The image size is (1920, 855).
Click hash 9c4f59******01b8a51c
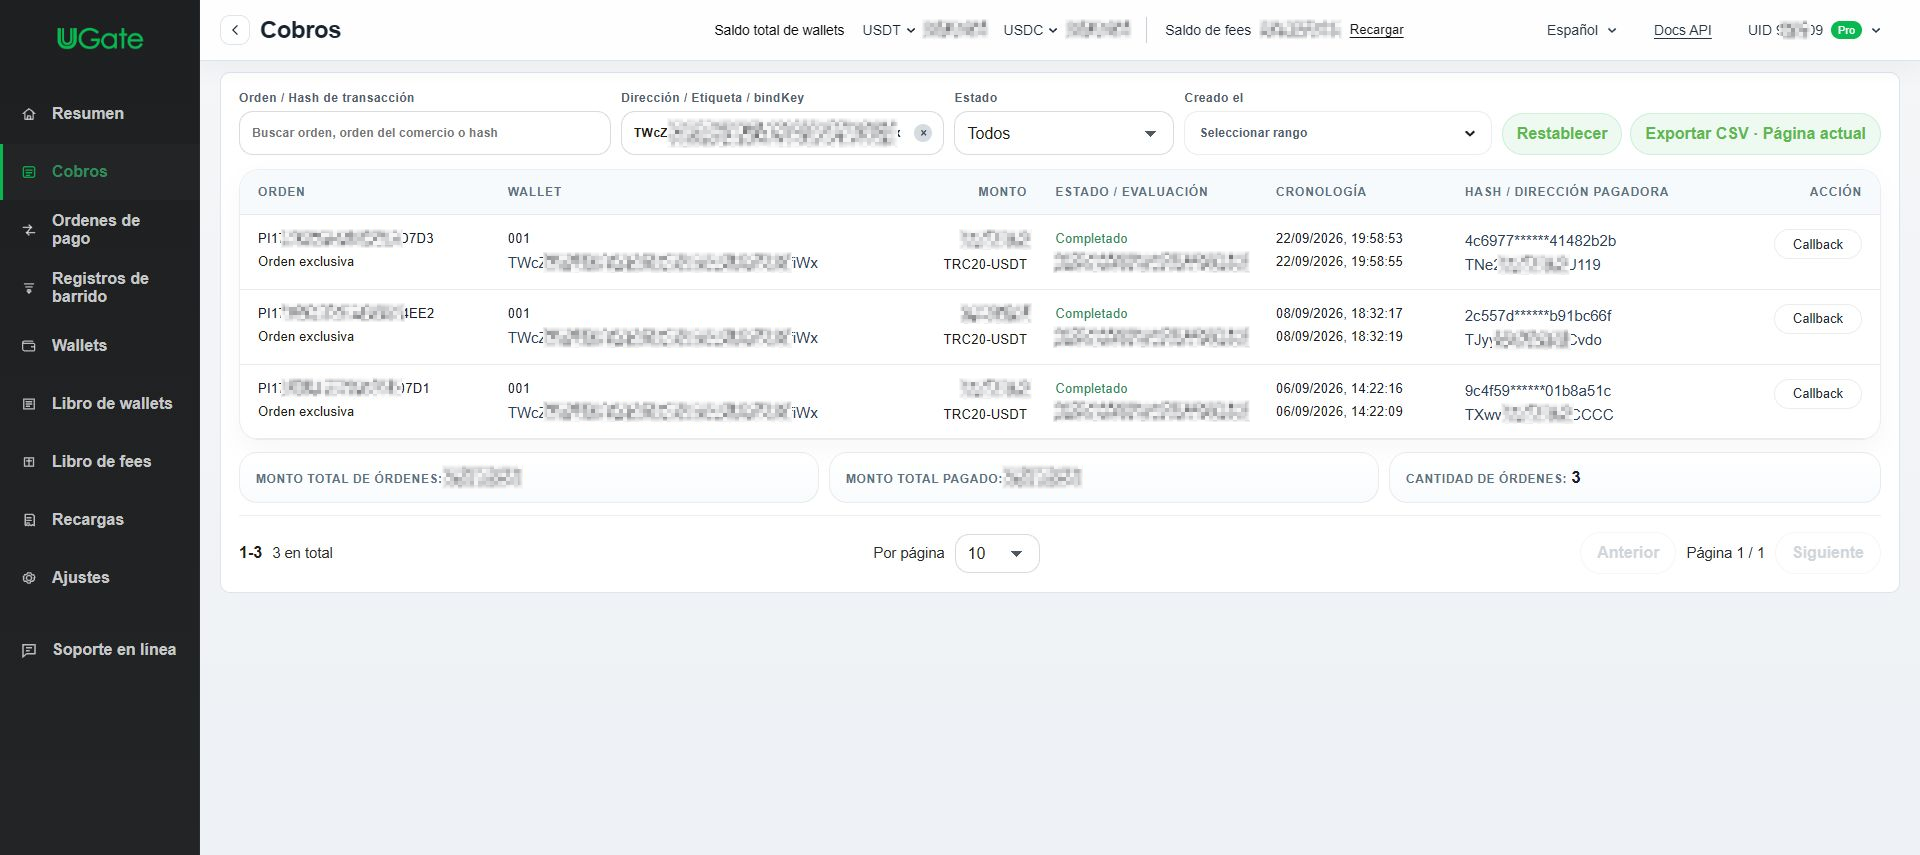tap(1538, 390)
